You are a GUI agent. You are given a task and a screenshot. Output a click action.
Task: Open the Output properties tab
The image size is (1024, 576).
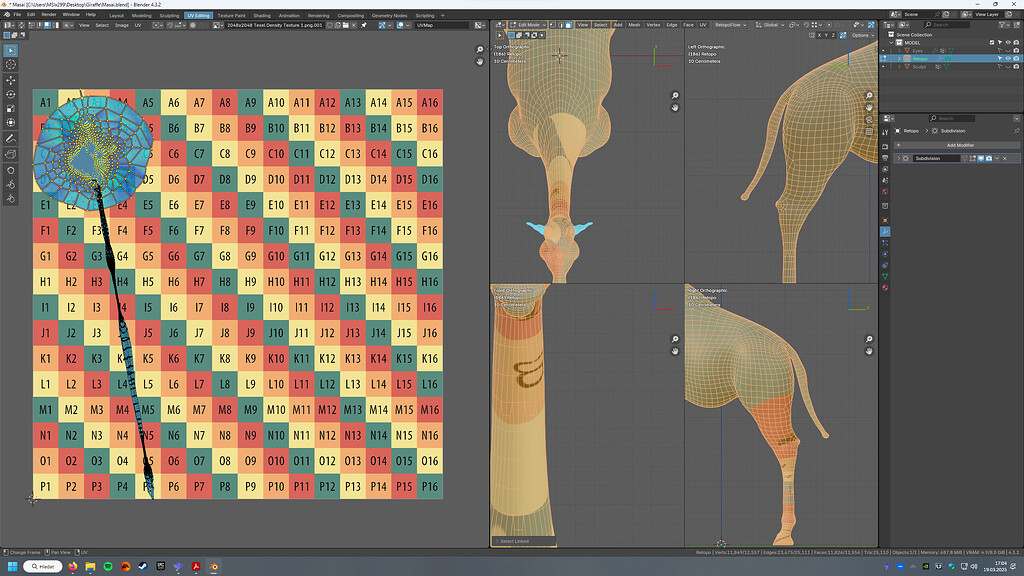886,158
